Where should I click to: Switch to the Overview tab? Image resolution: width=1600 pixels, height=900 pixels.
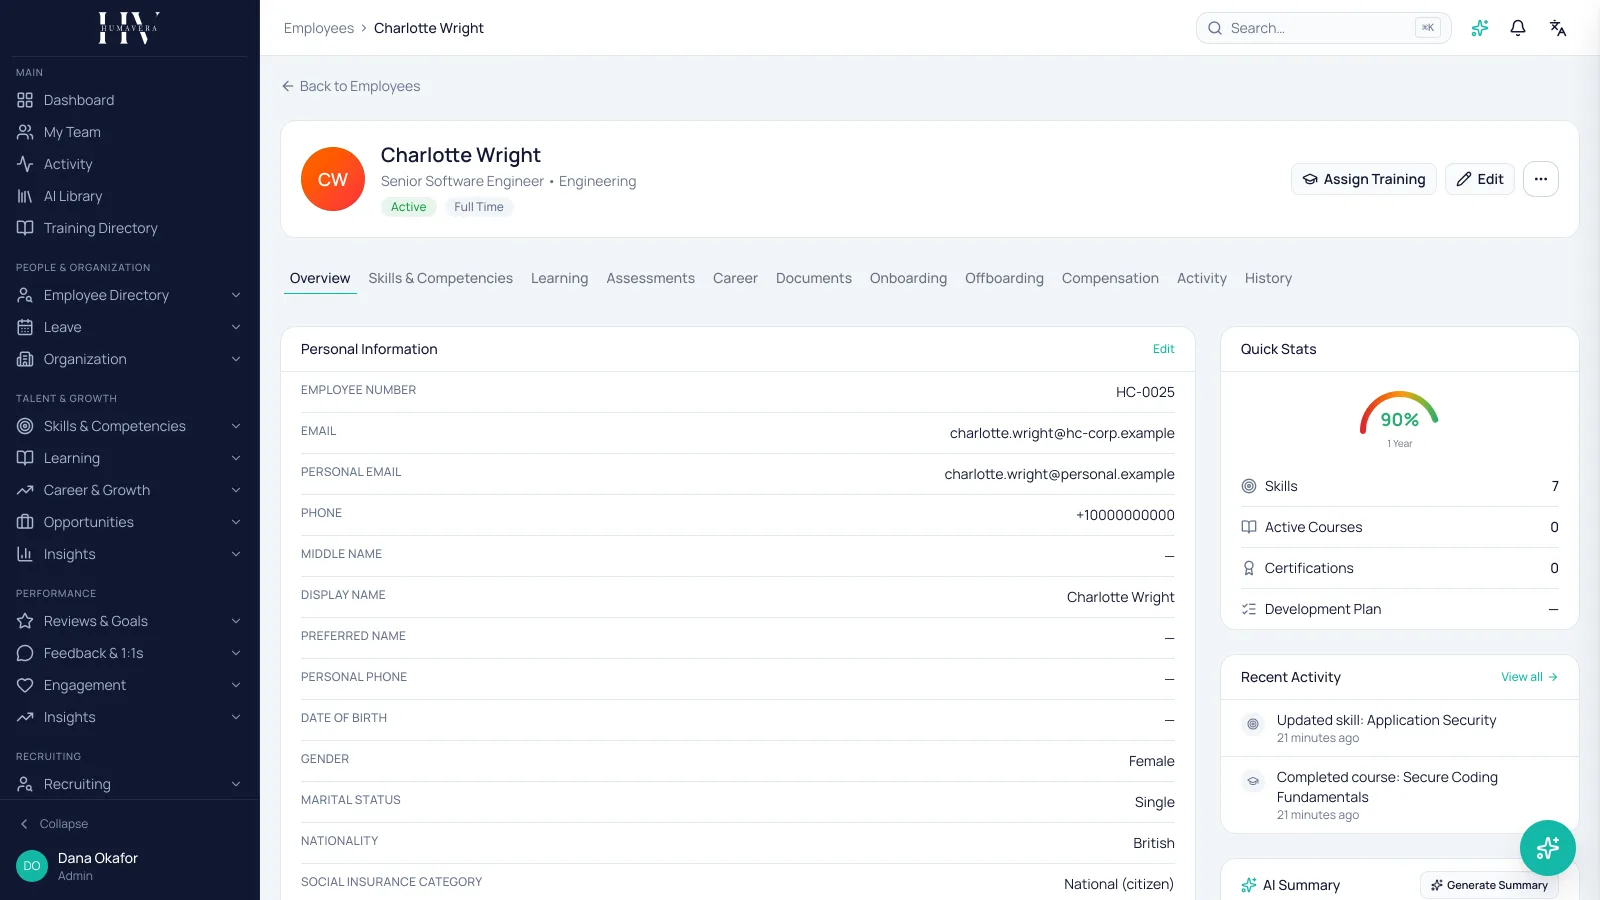click(320, 278)
